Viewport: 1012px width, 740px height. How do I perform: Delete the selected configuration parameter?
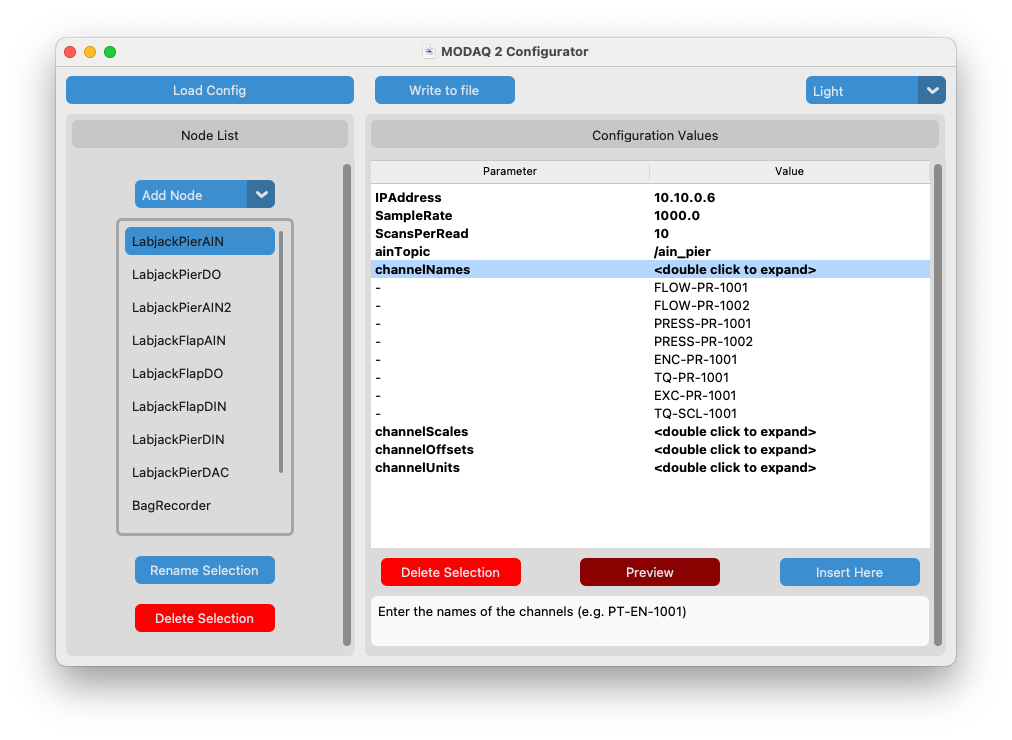pos(450,572)
